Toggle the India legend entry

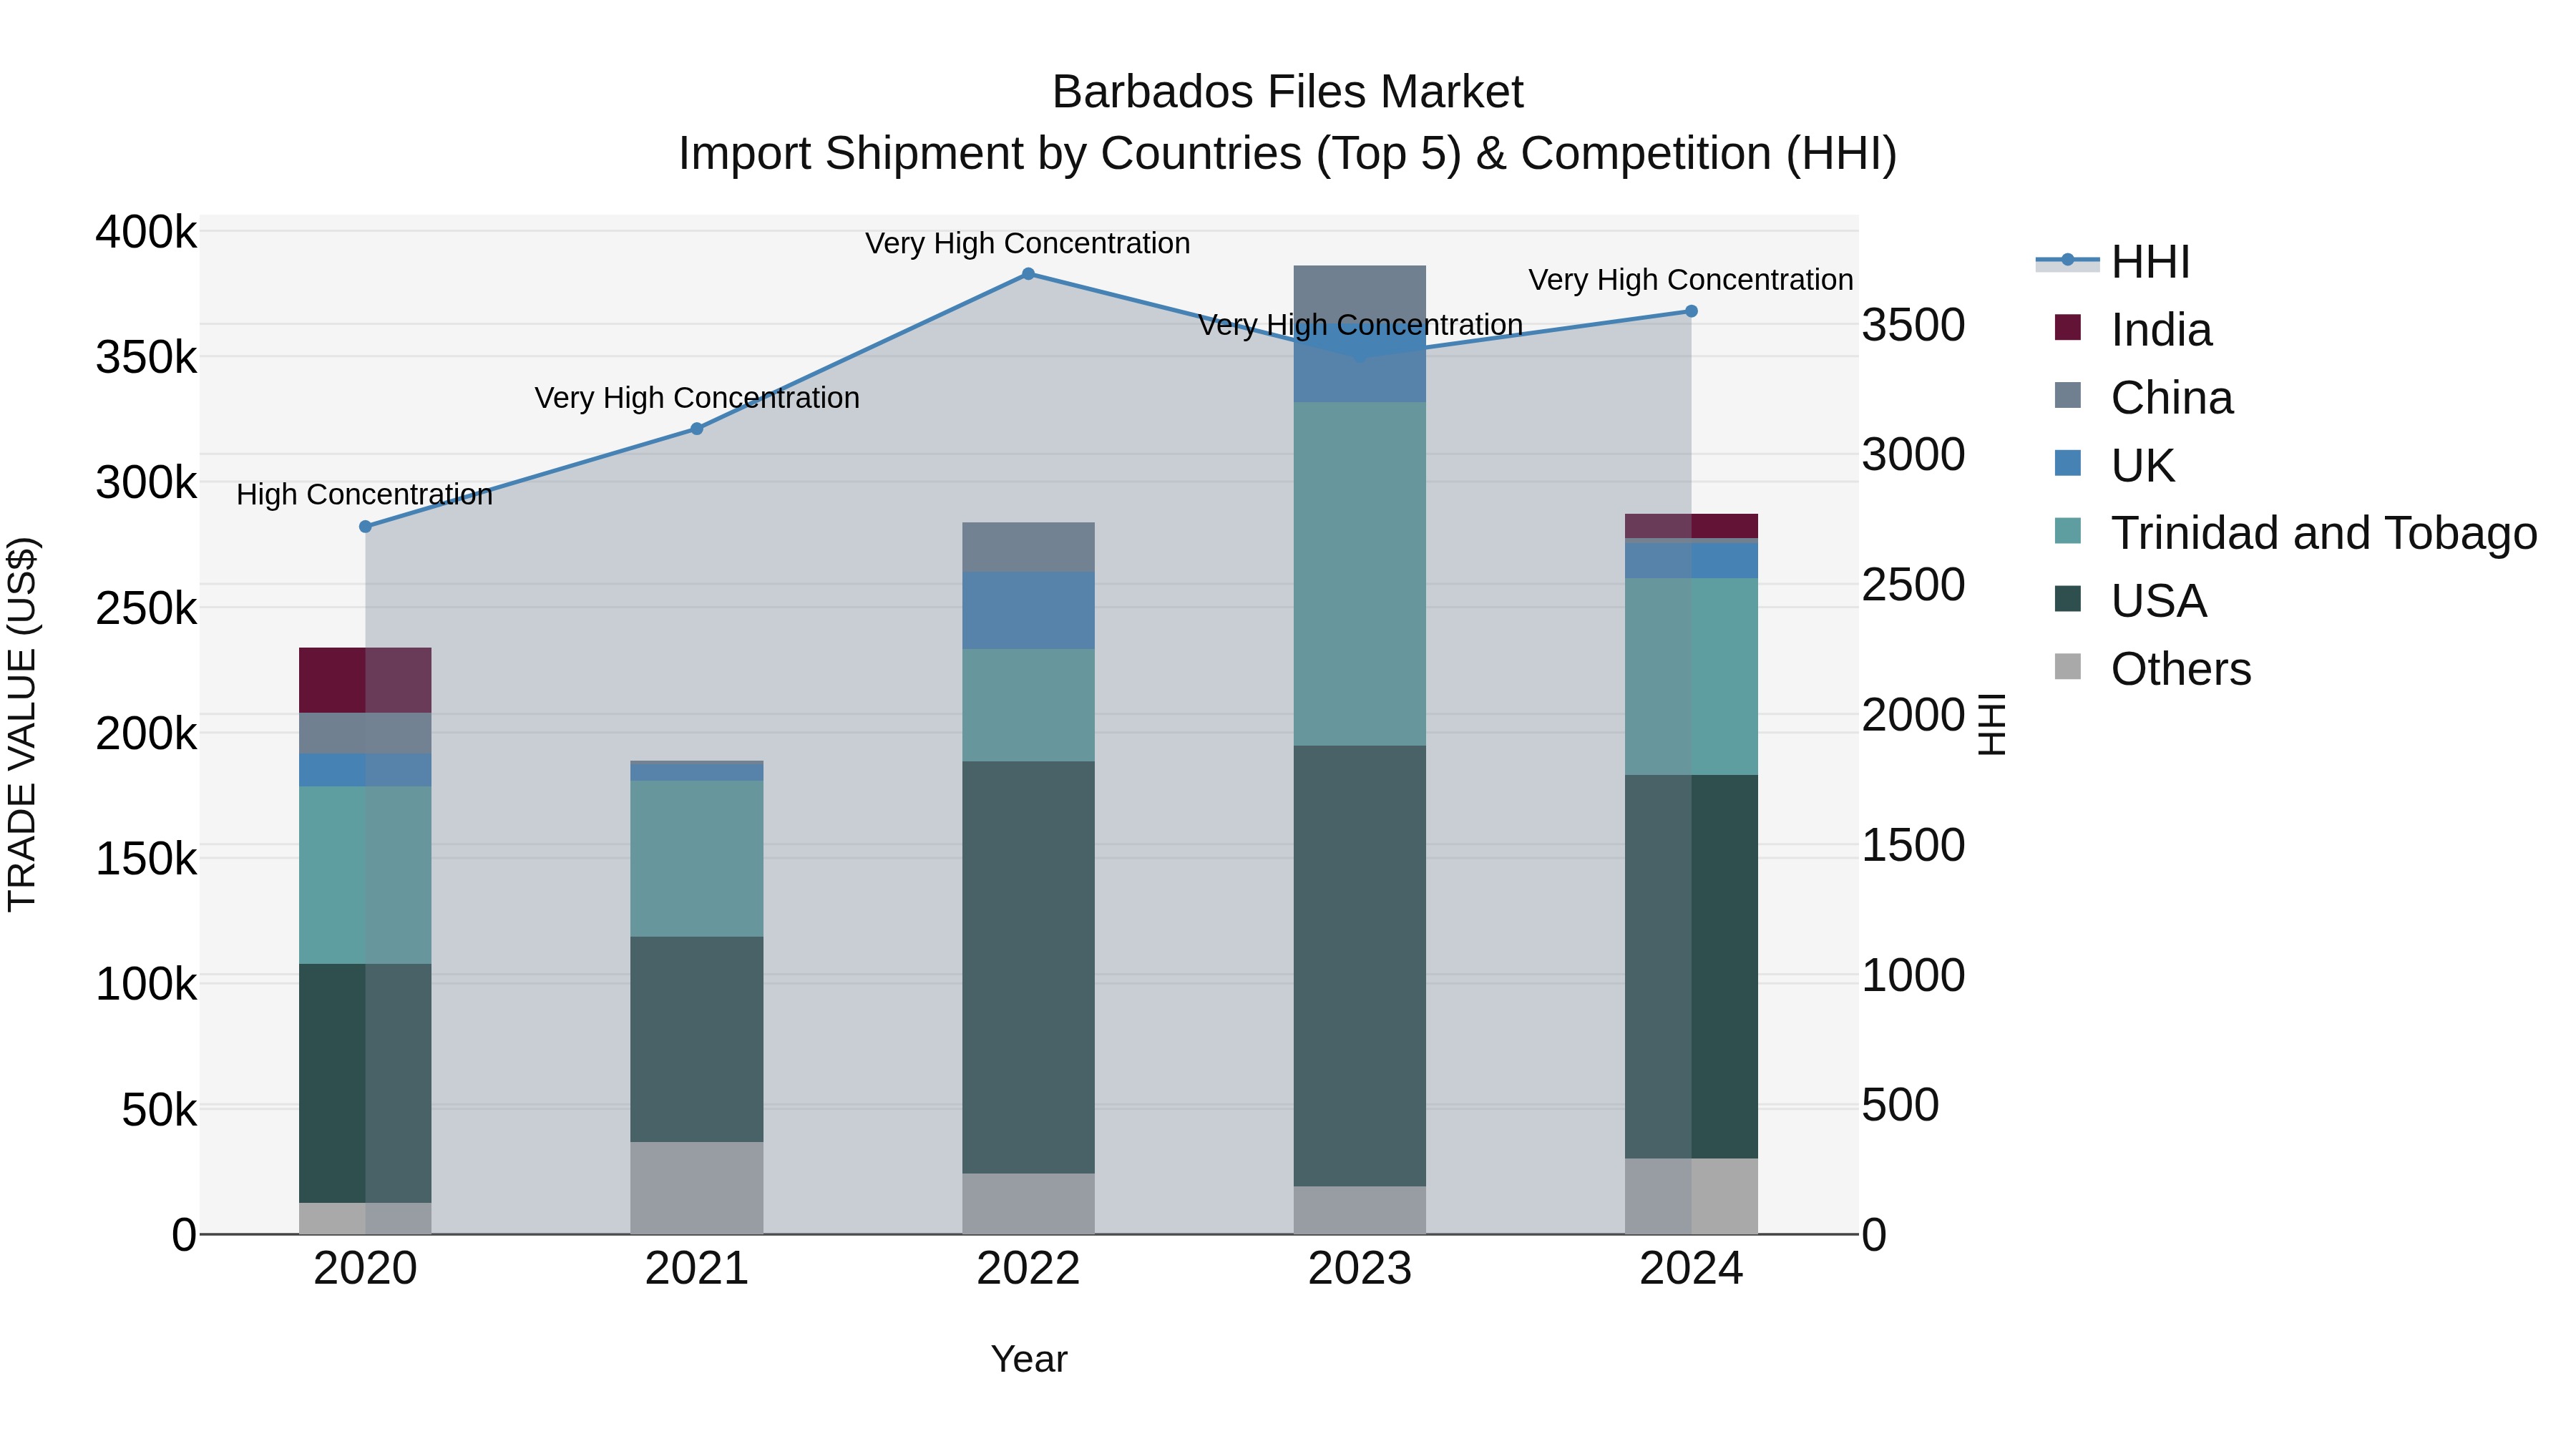click(2133, 330)
